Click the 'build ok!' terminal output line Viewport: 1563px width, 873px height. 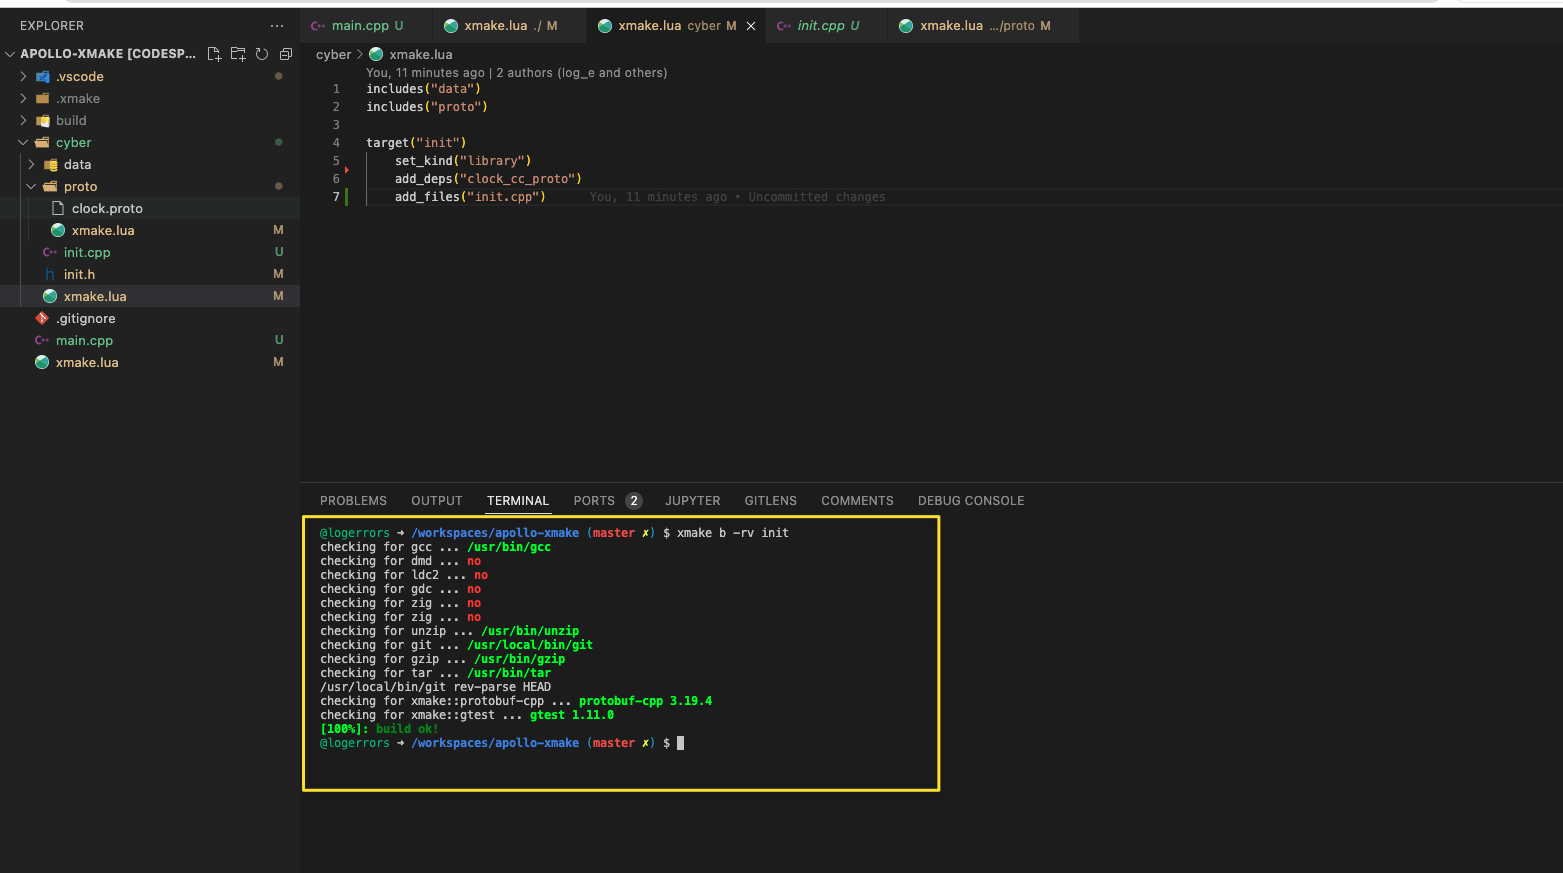(x=379, y=729)
